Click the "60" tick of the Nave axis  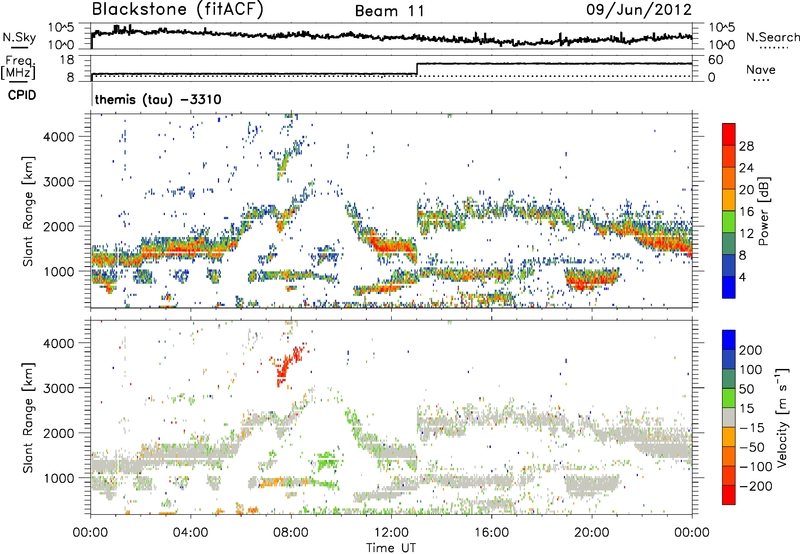click(x=715, y=60)
